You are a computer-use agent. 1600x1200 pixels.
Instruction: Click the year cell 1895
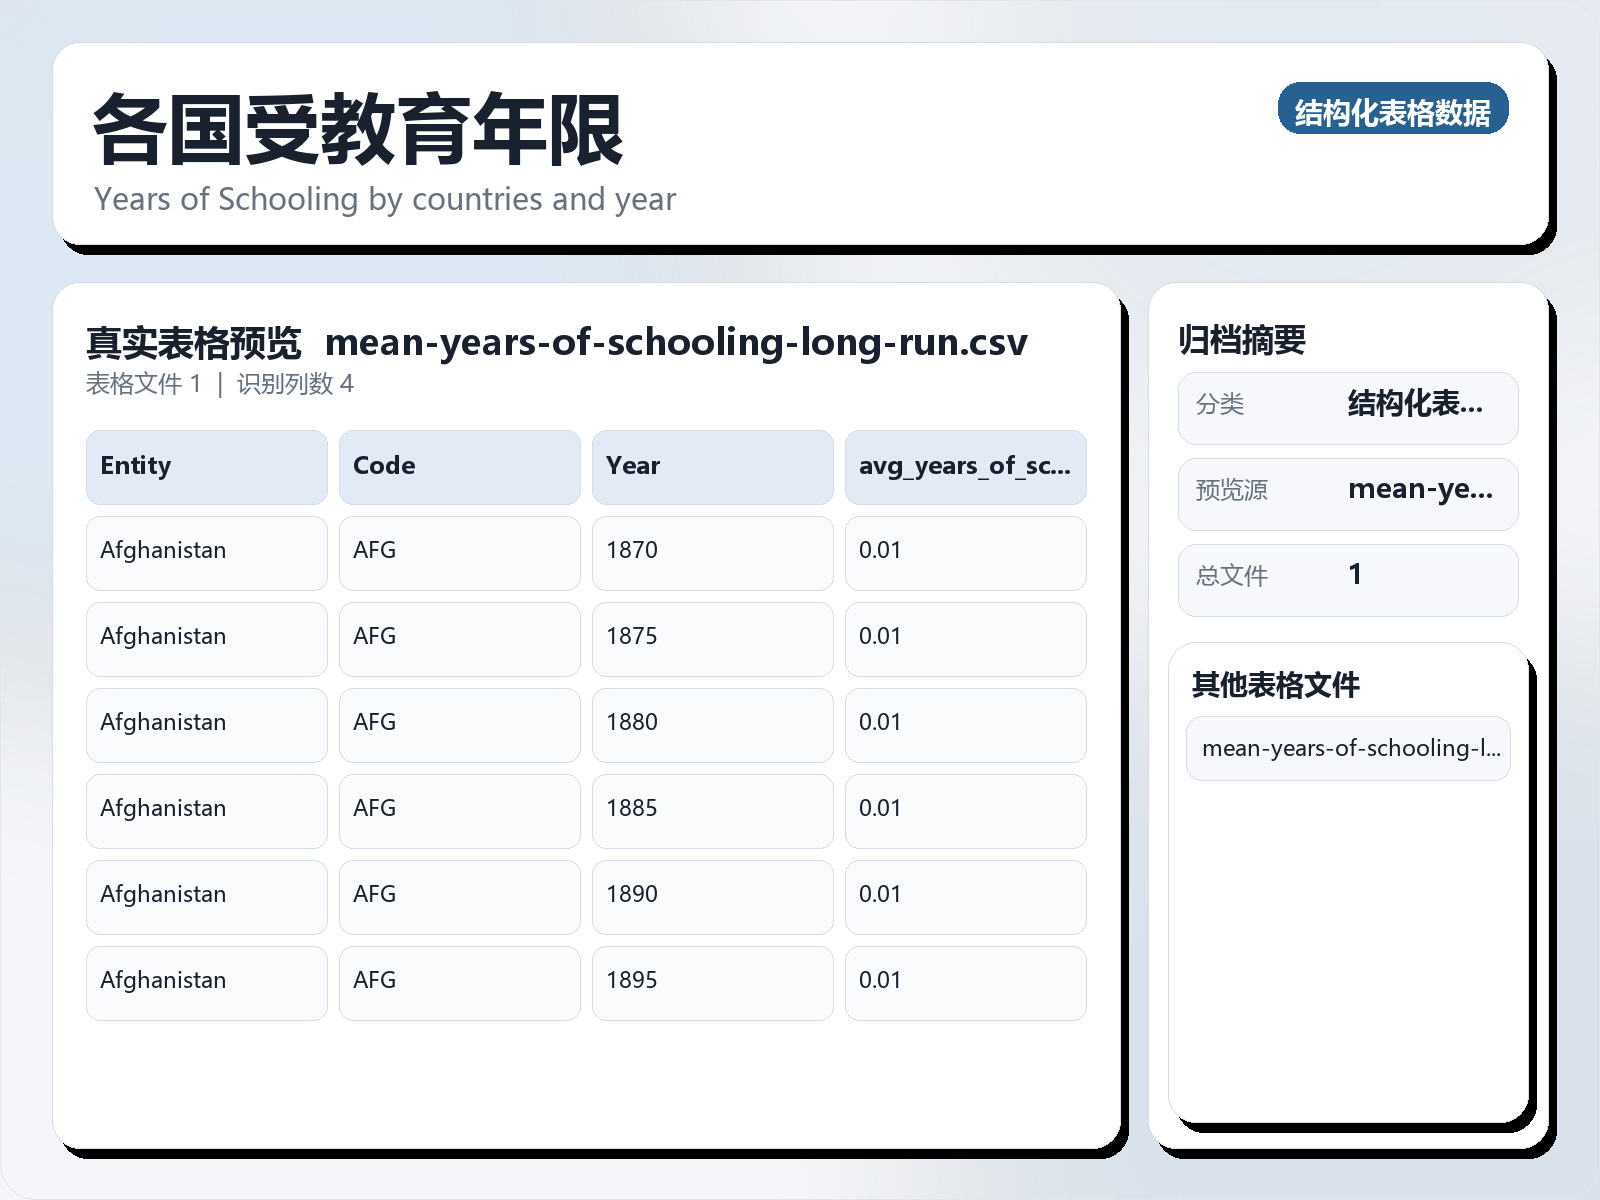[x=712, y=983]
